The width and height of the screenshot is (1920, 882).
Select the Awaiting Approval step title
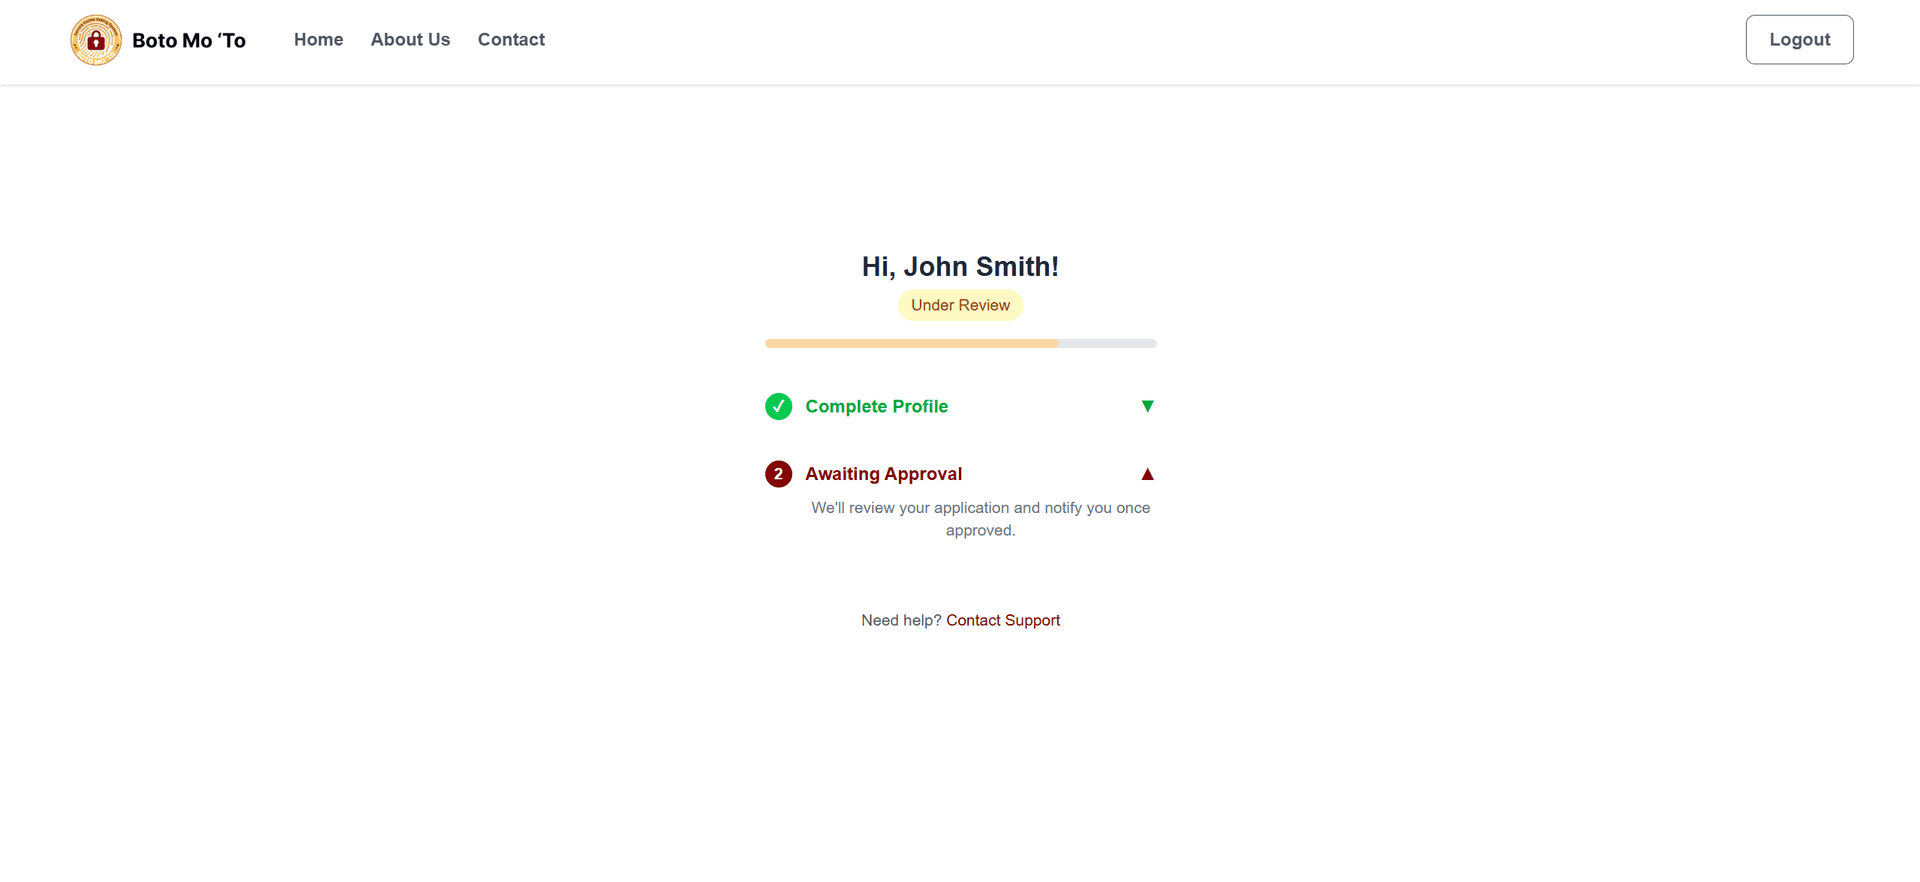[883, 474]
